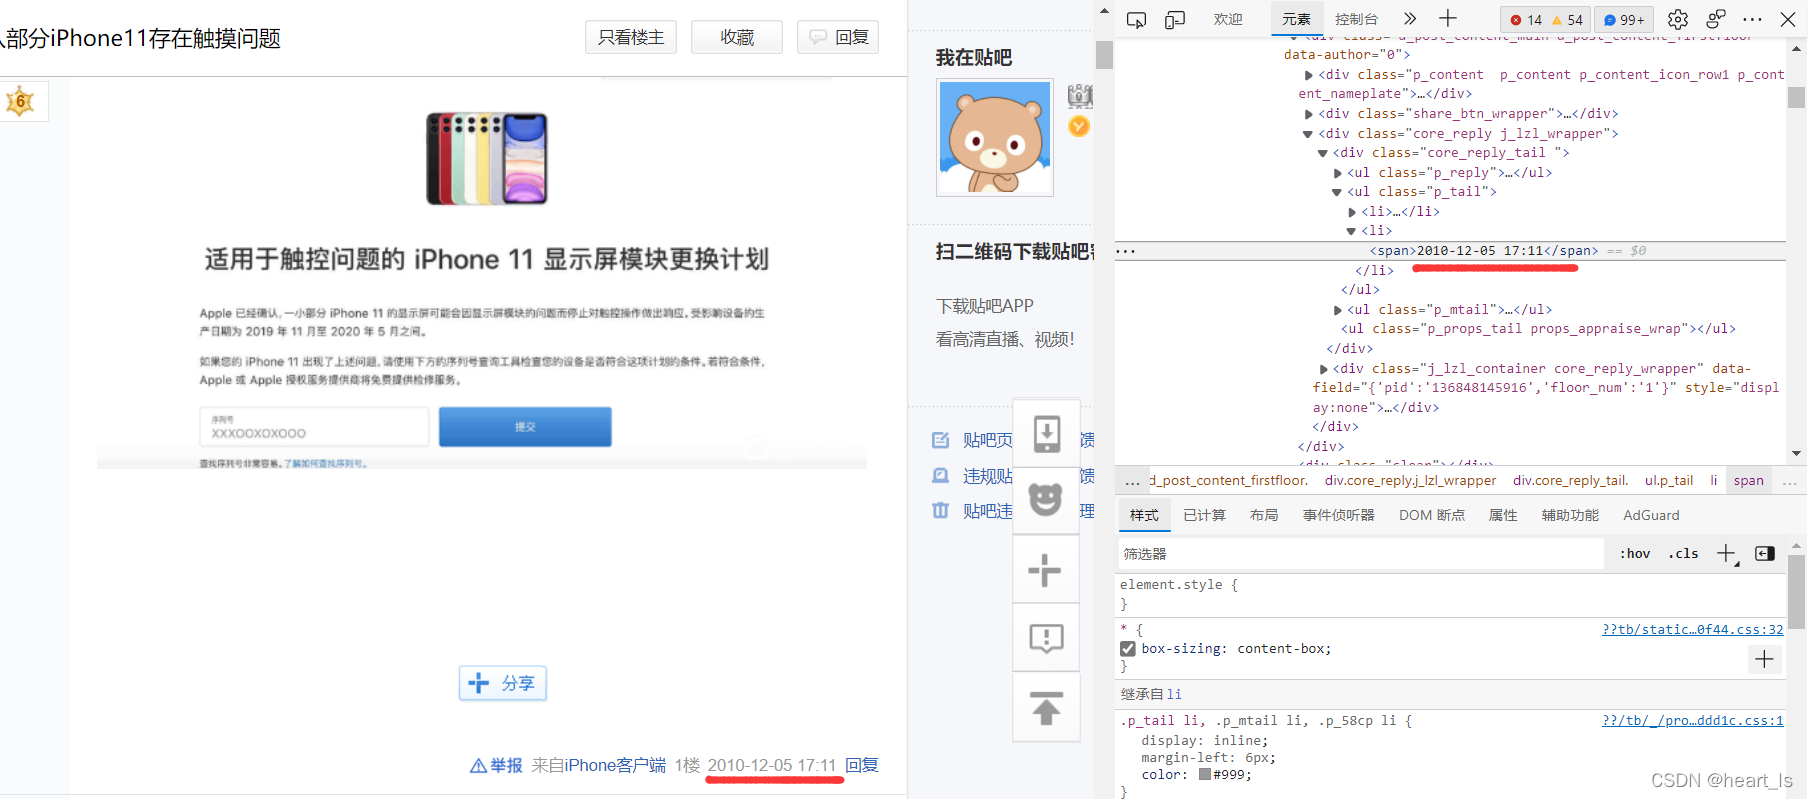Click the plus floating sidebar icon
Screen dimensions: 1808x799
pyautogui.click(x=1046, y=570)
